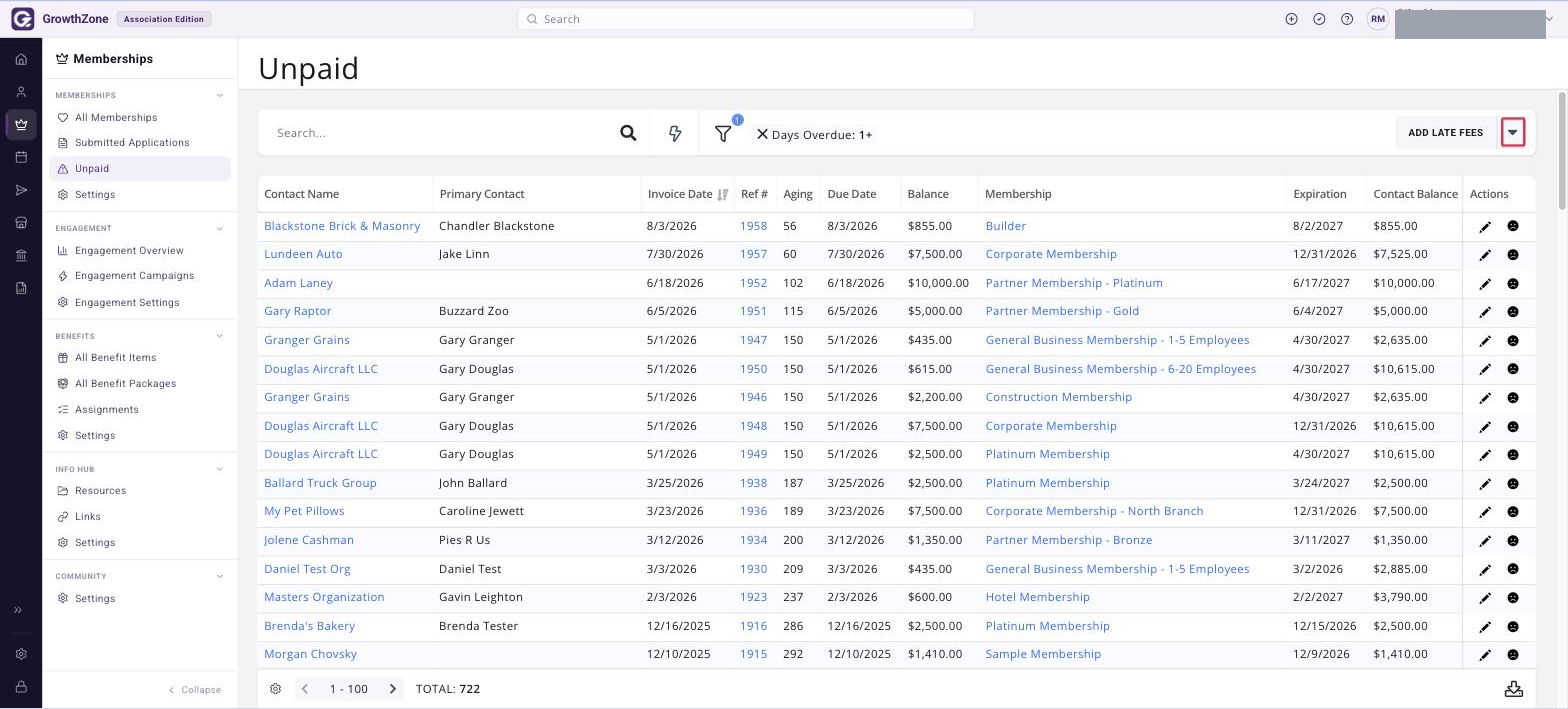Click the Add Late Fees button

pos(1446,133)
